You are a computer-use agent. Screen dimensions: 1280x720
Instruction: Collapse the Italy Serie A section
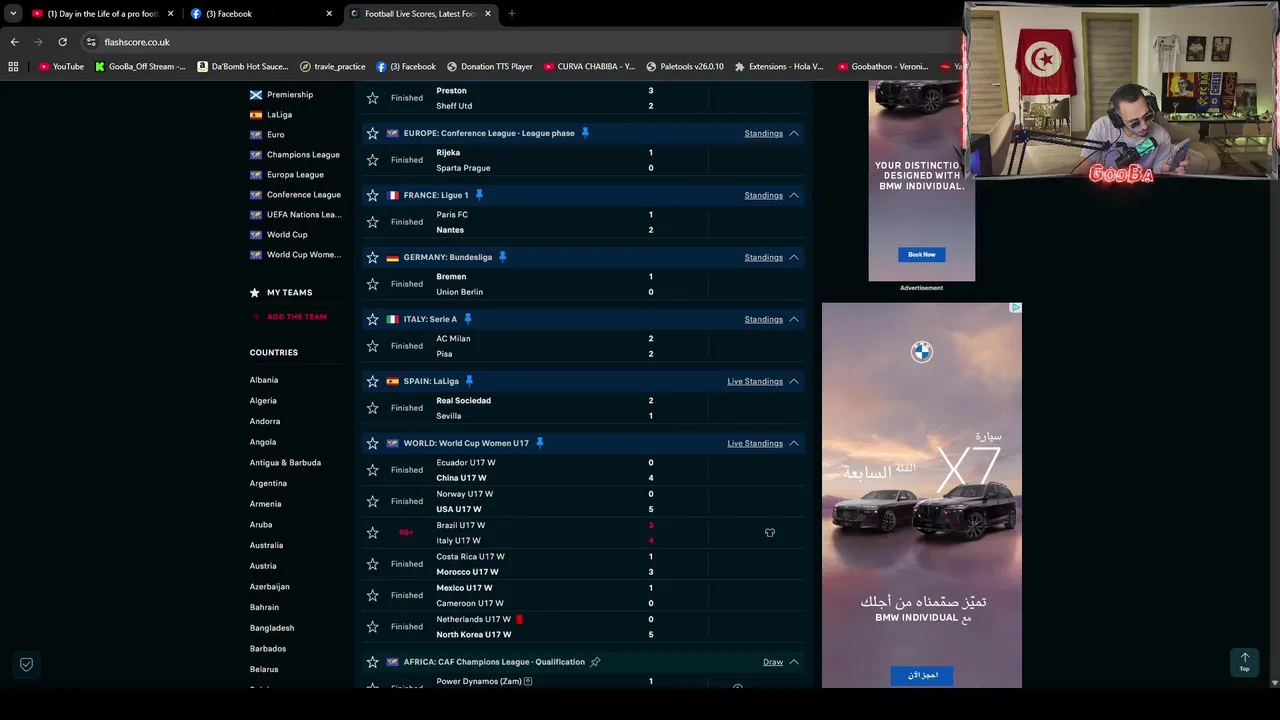794,319
